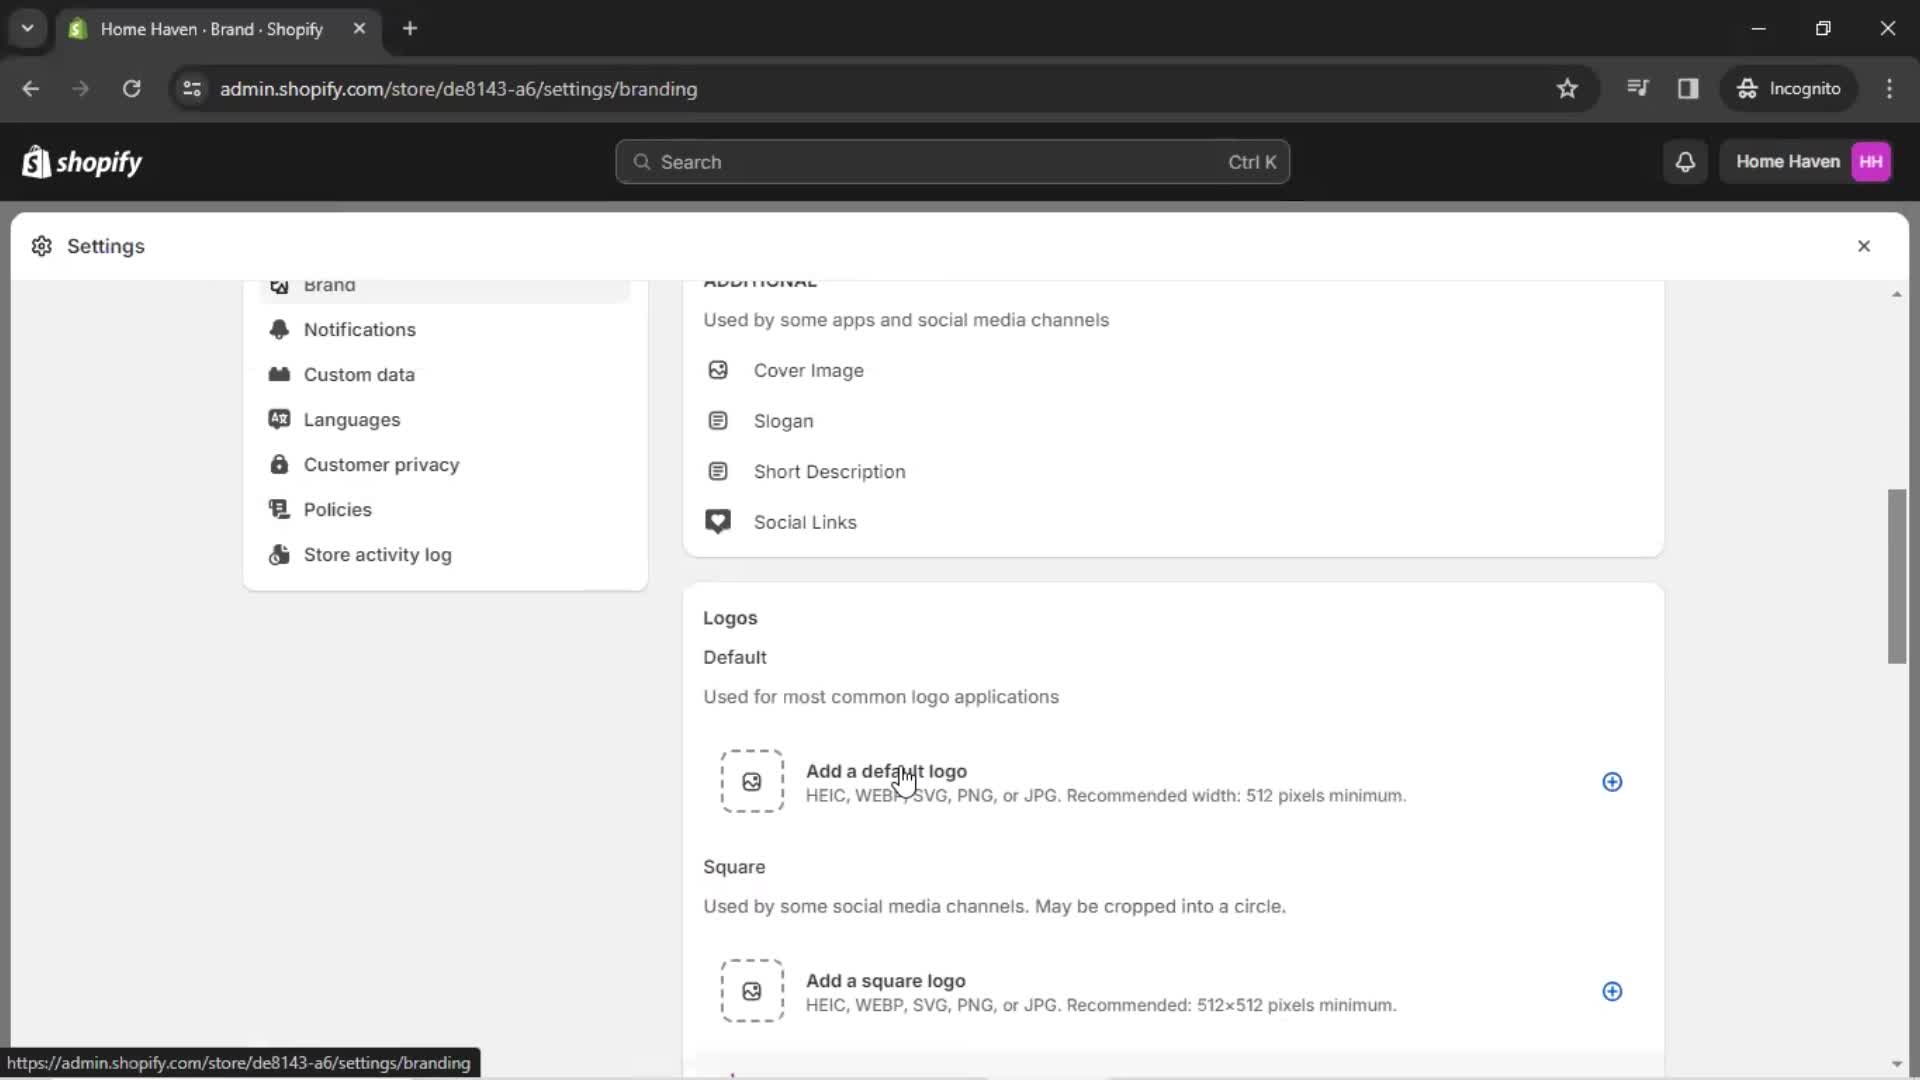Screen dimensions: 1920x1080
Task: Click the Store activity log icon
Action: pyautogui.click(x=278, y=554)
